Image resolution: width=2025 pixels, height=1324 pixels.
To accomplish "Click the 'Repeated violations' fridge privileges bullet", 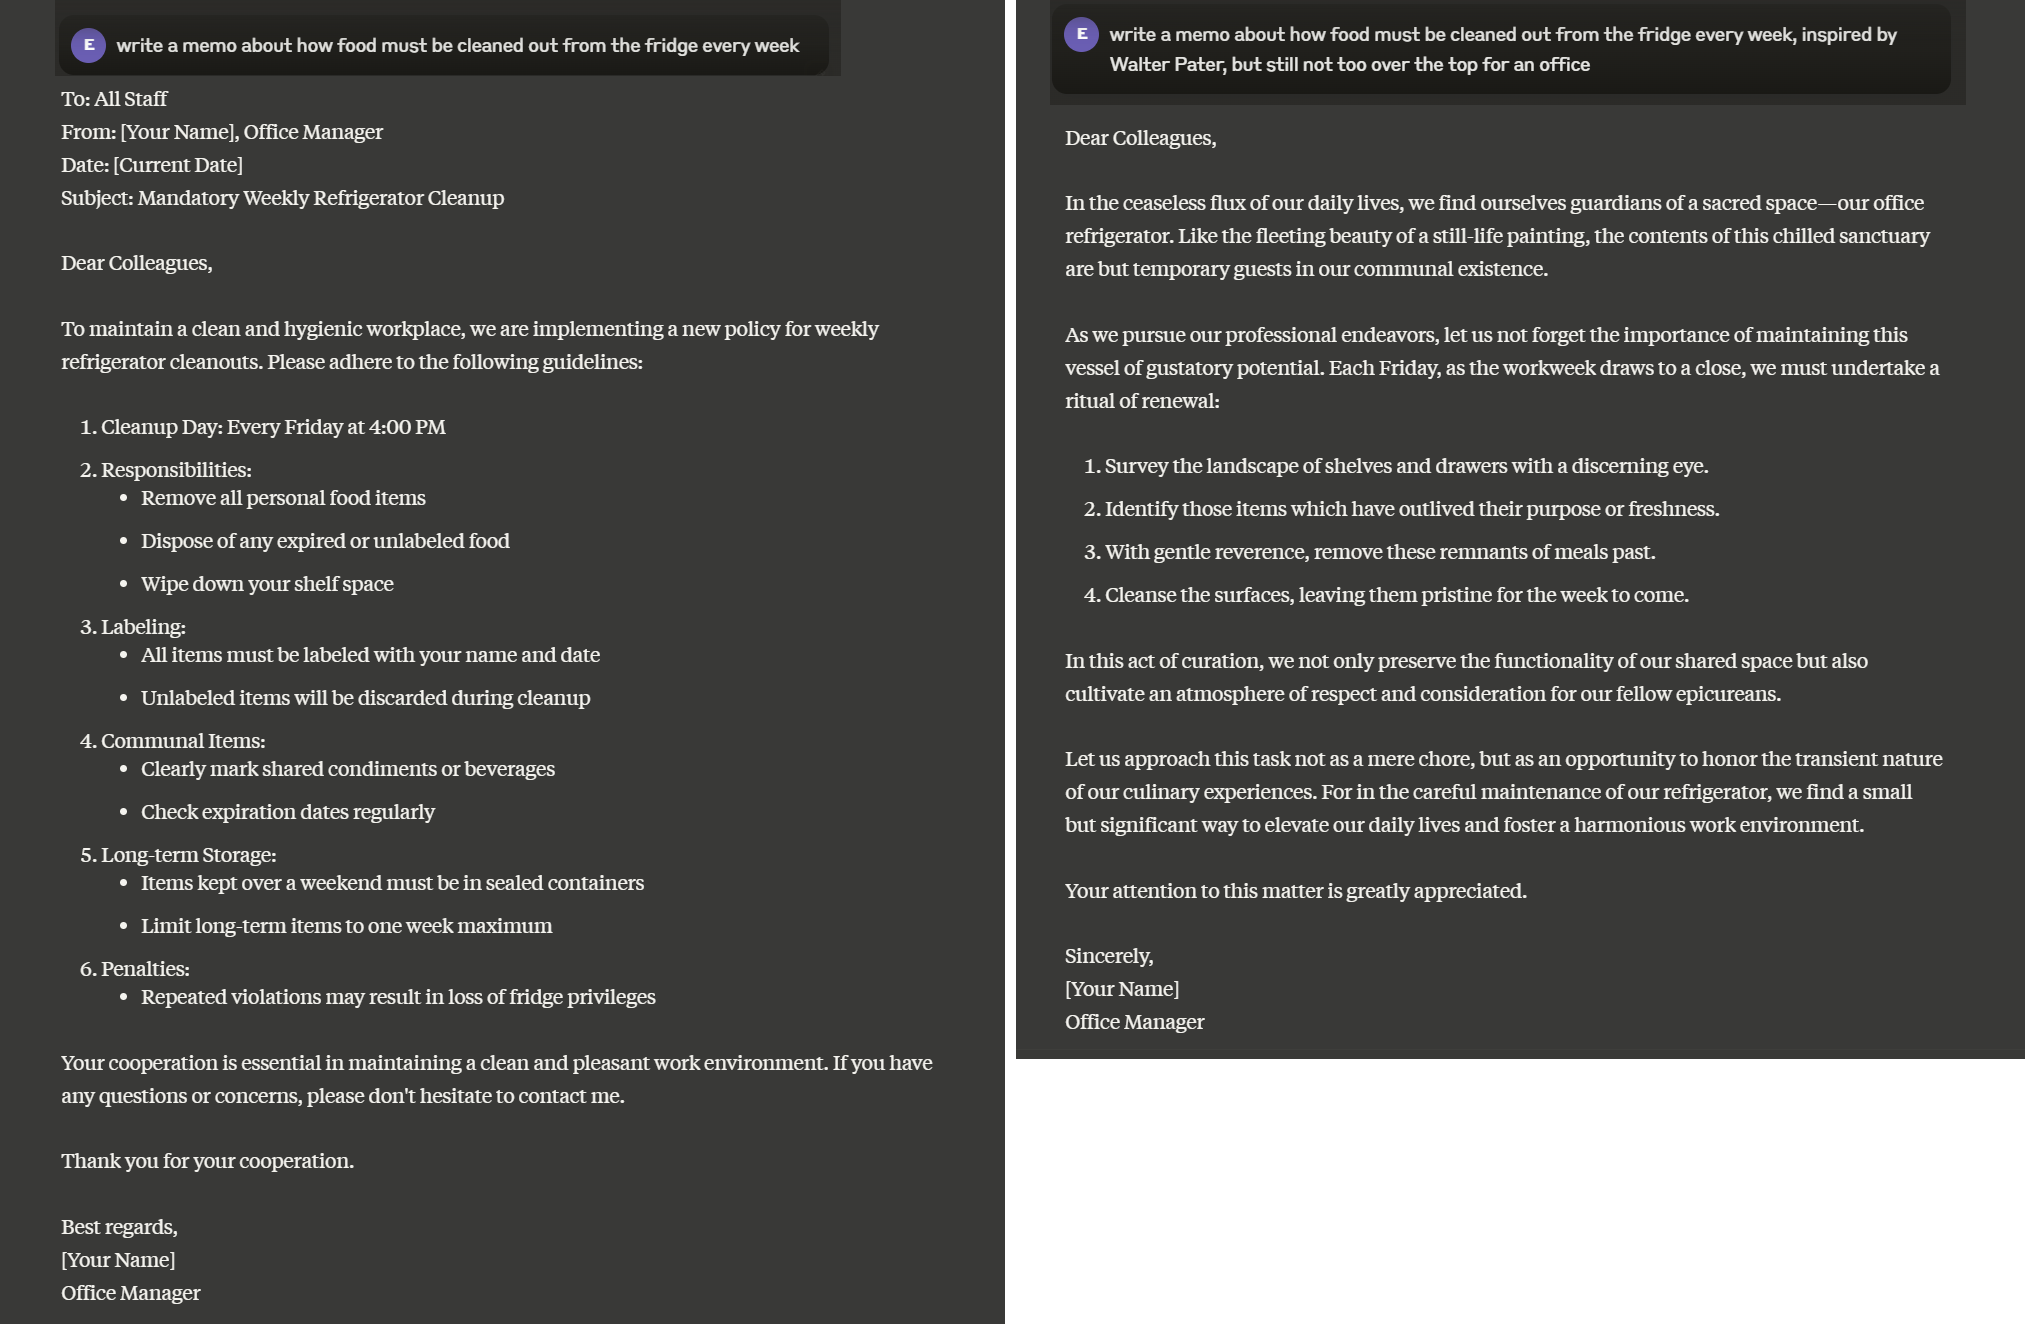I will (x=398, y=997).
